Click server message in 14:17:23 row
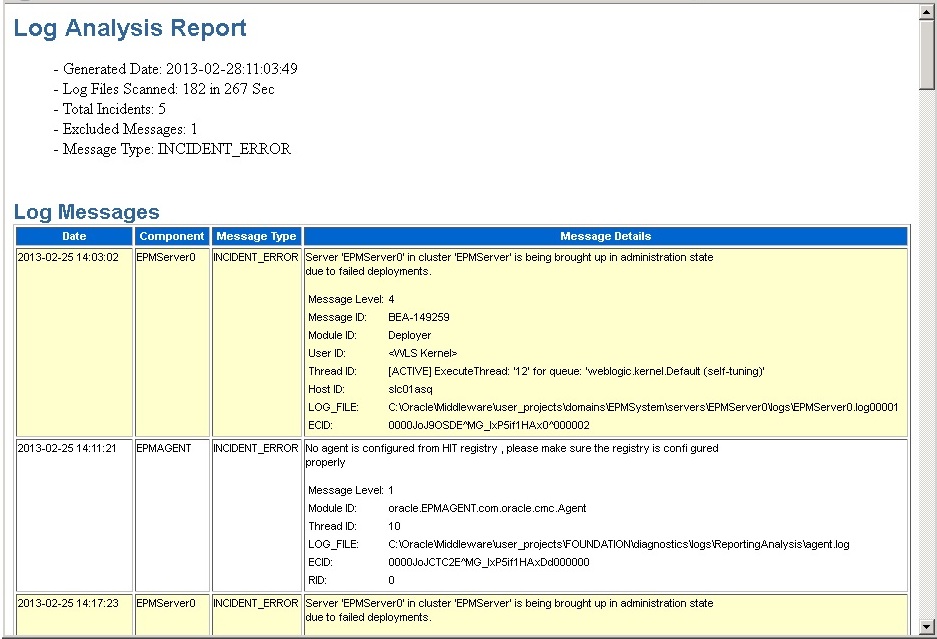 pyautogui.click(x=509, y=610)
